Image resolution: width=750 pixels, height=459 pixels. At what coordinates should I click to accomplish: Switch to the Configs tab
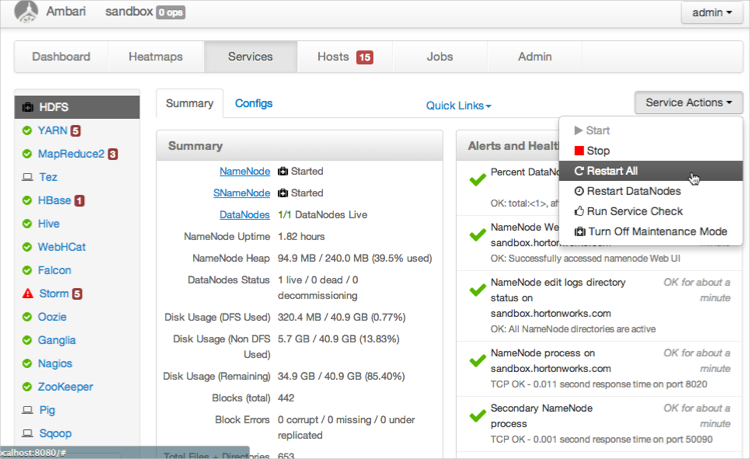[253, 103]
